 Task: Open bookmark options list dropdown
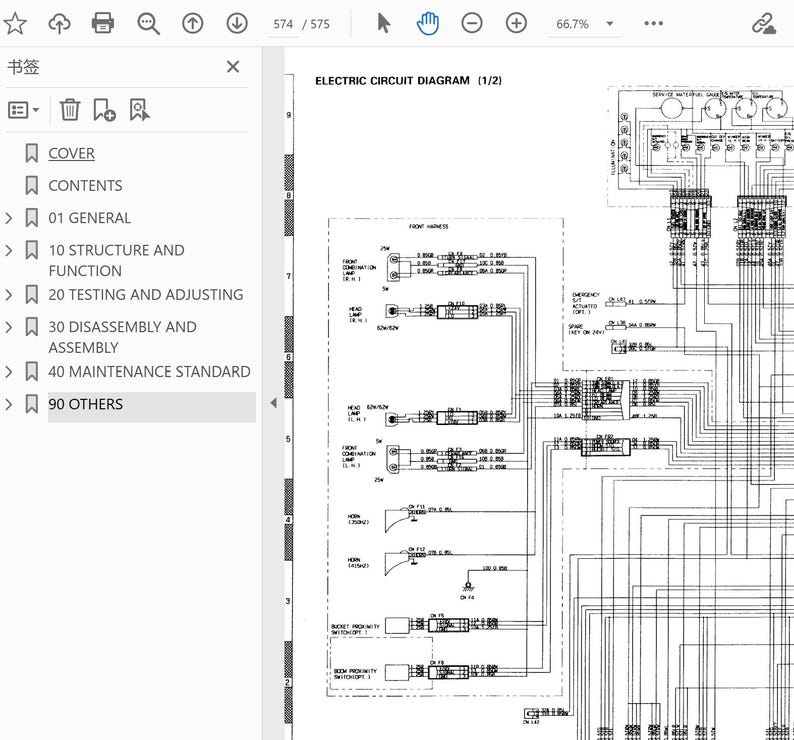click(23, 110)
